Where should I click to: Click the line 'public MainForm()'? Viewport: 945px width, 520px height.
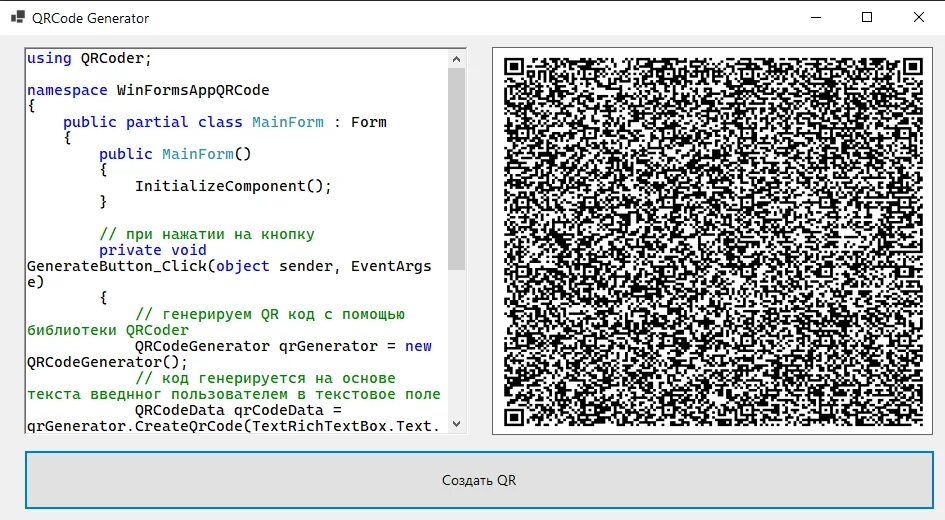(175, 154)
